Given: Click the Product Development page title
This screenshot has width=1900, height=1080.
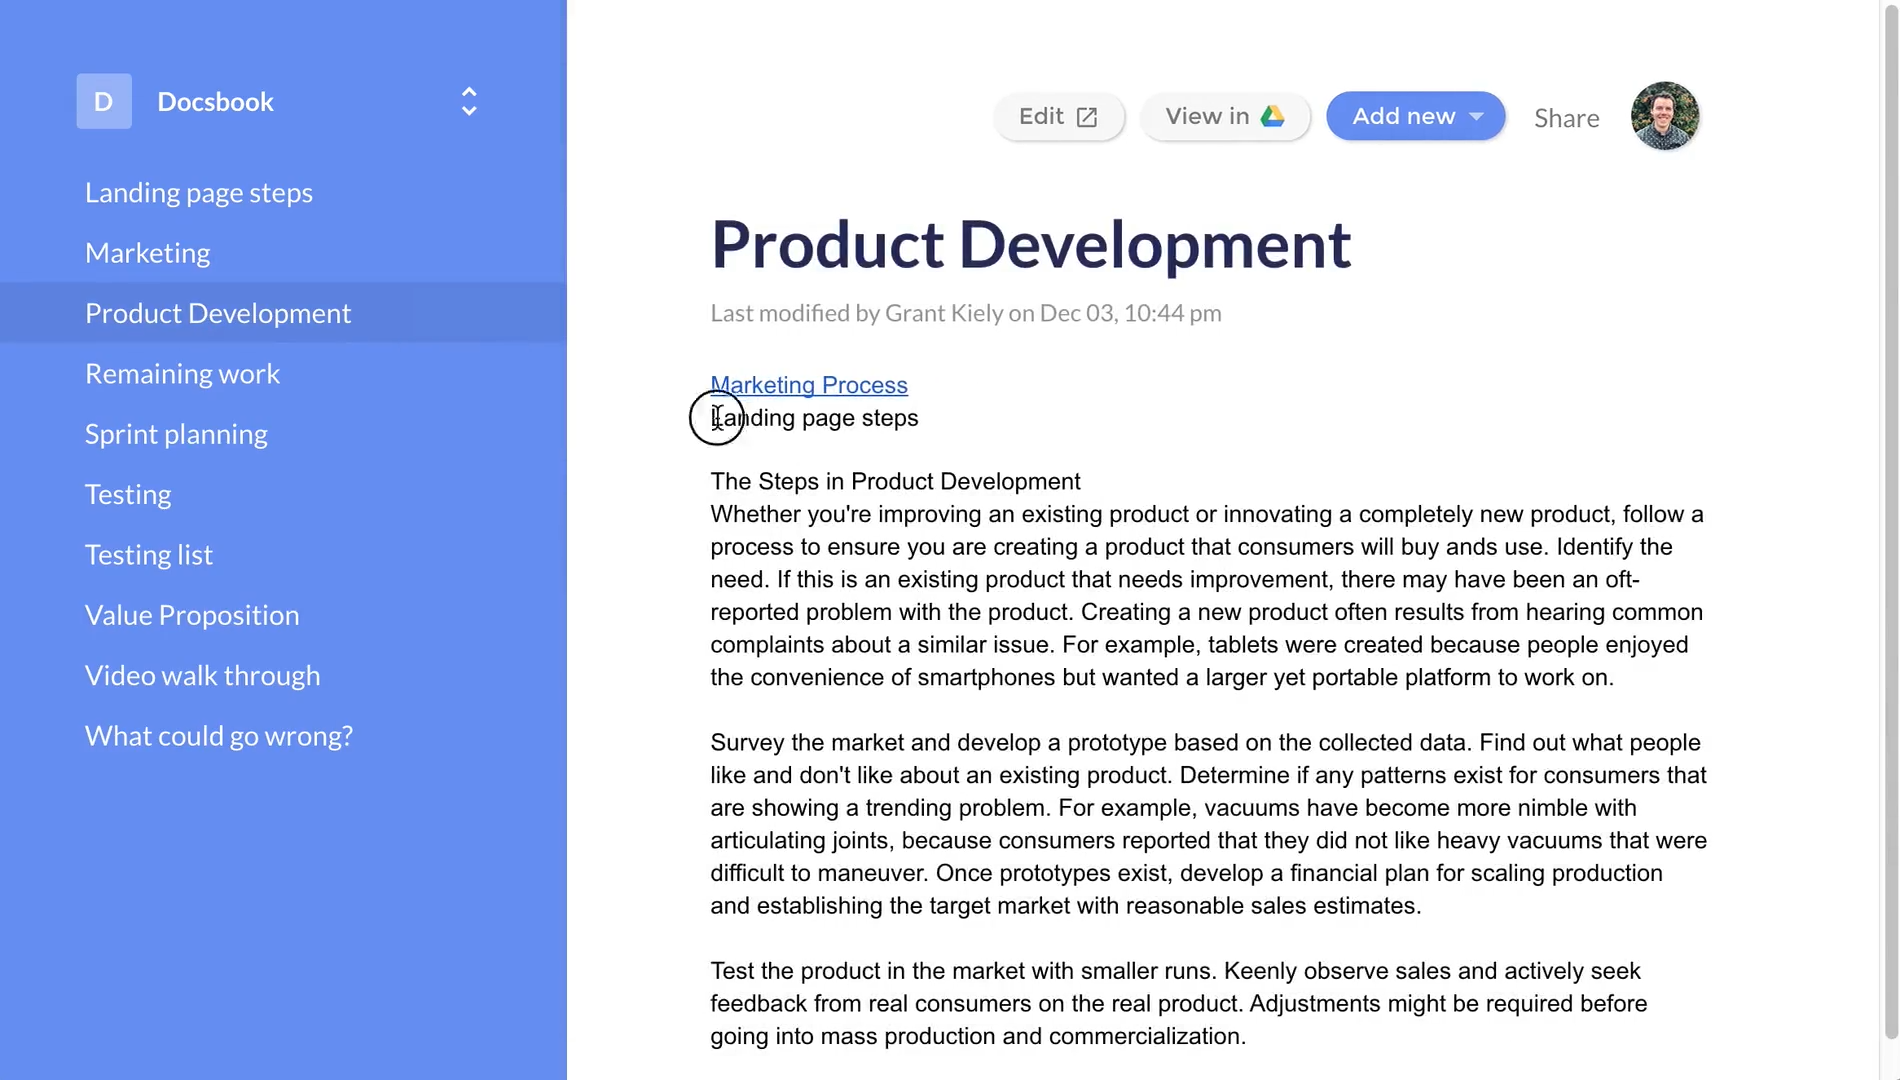Looking at the screenshot, I should coord(1030,244).
